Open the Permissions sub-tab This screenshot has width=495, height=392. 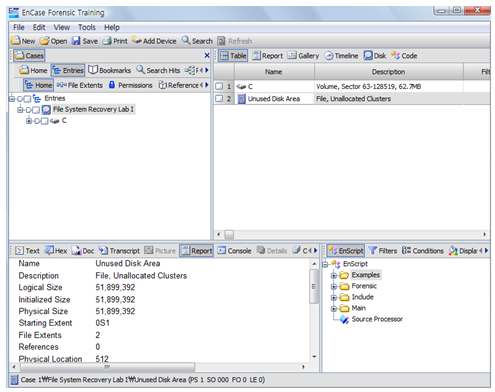131,85
